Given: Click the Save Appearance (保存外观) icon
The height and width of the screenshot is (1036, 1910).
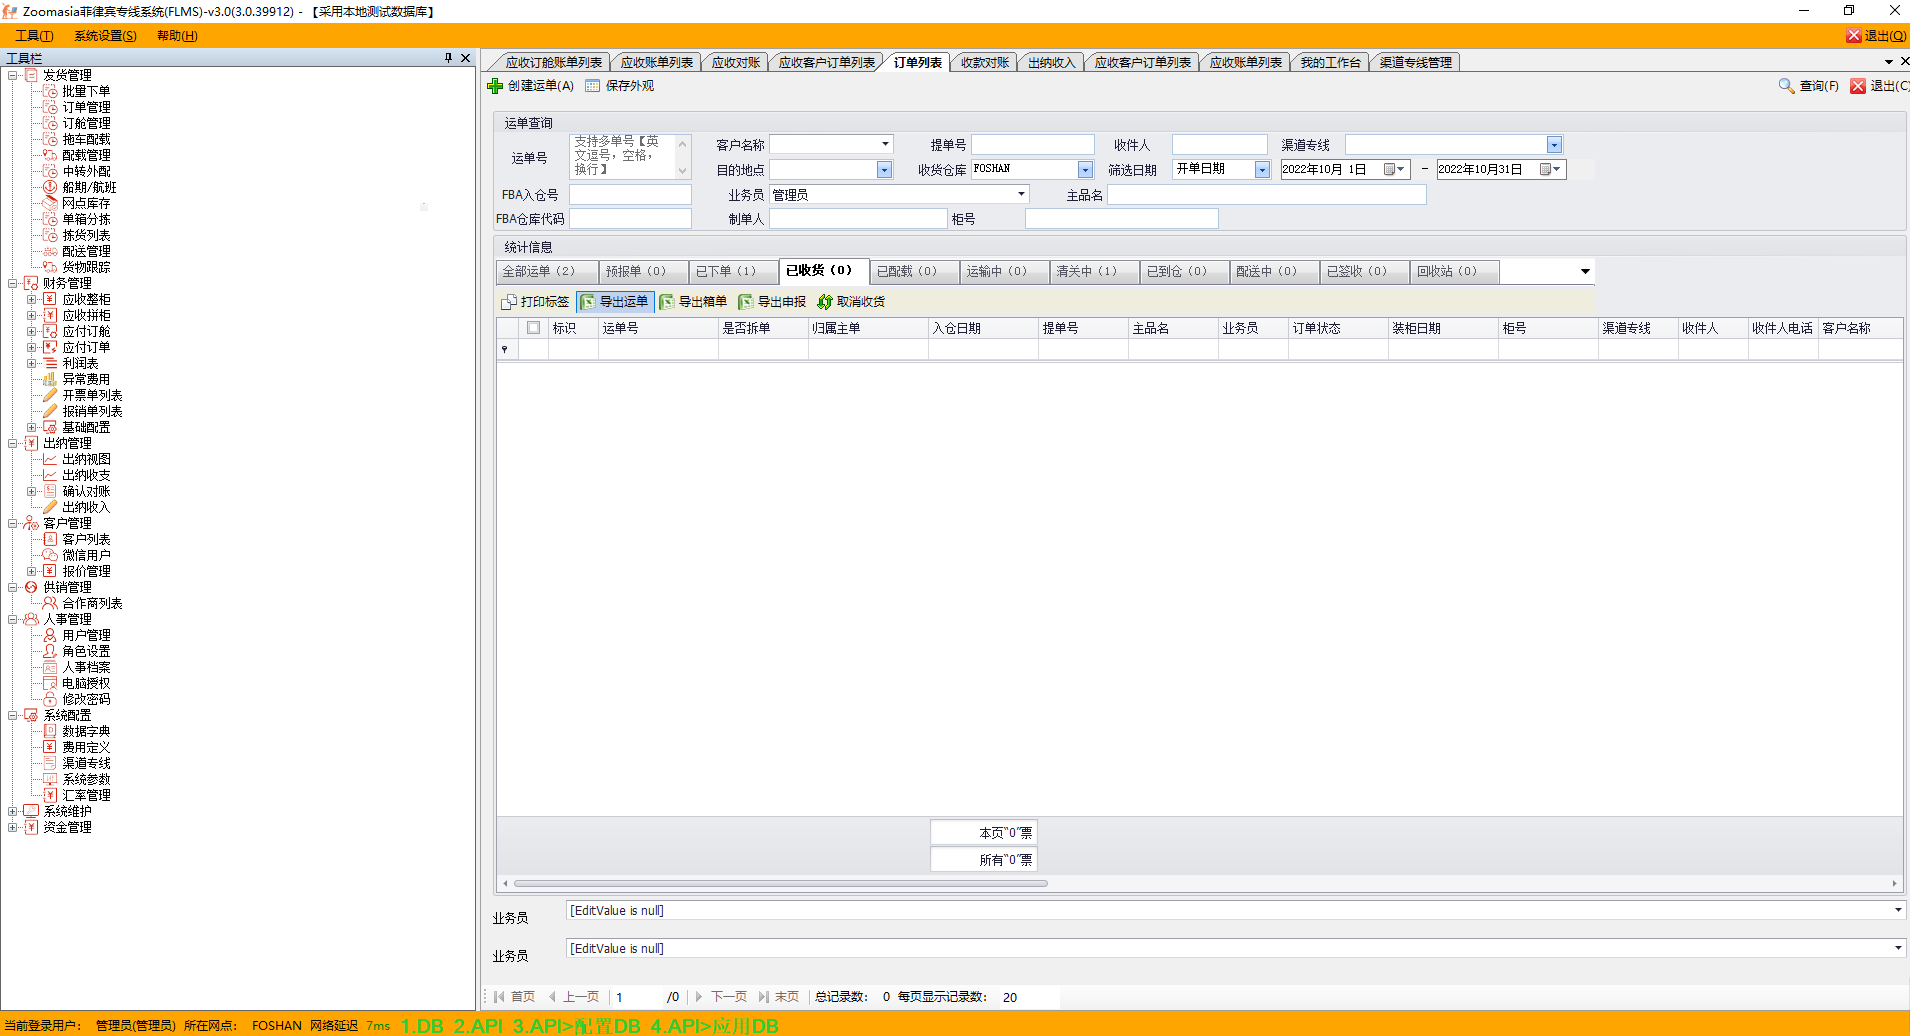Looking at the screenshot, I should [x=593, y=86].
